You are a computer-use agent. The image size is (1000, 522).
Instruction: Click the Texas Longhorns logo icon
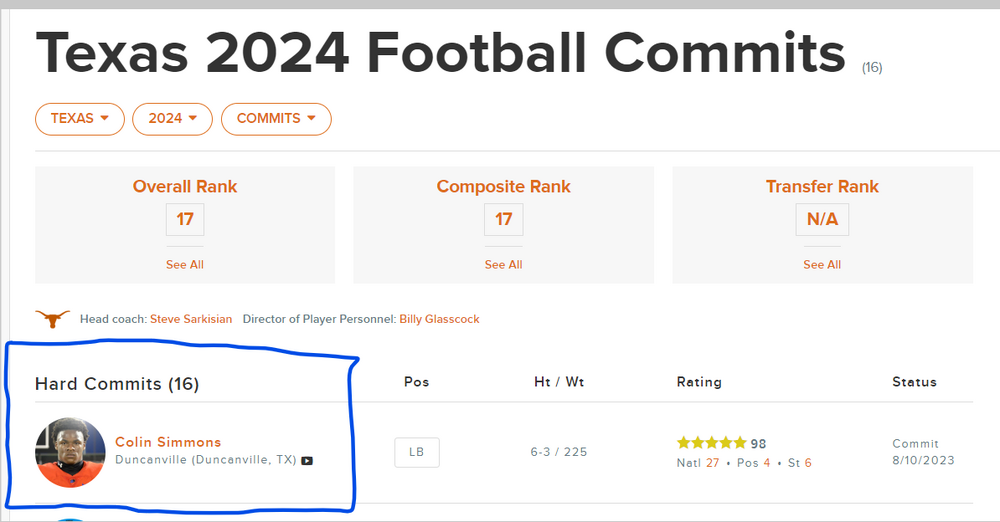tap(53, 319)
